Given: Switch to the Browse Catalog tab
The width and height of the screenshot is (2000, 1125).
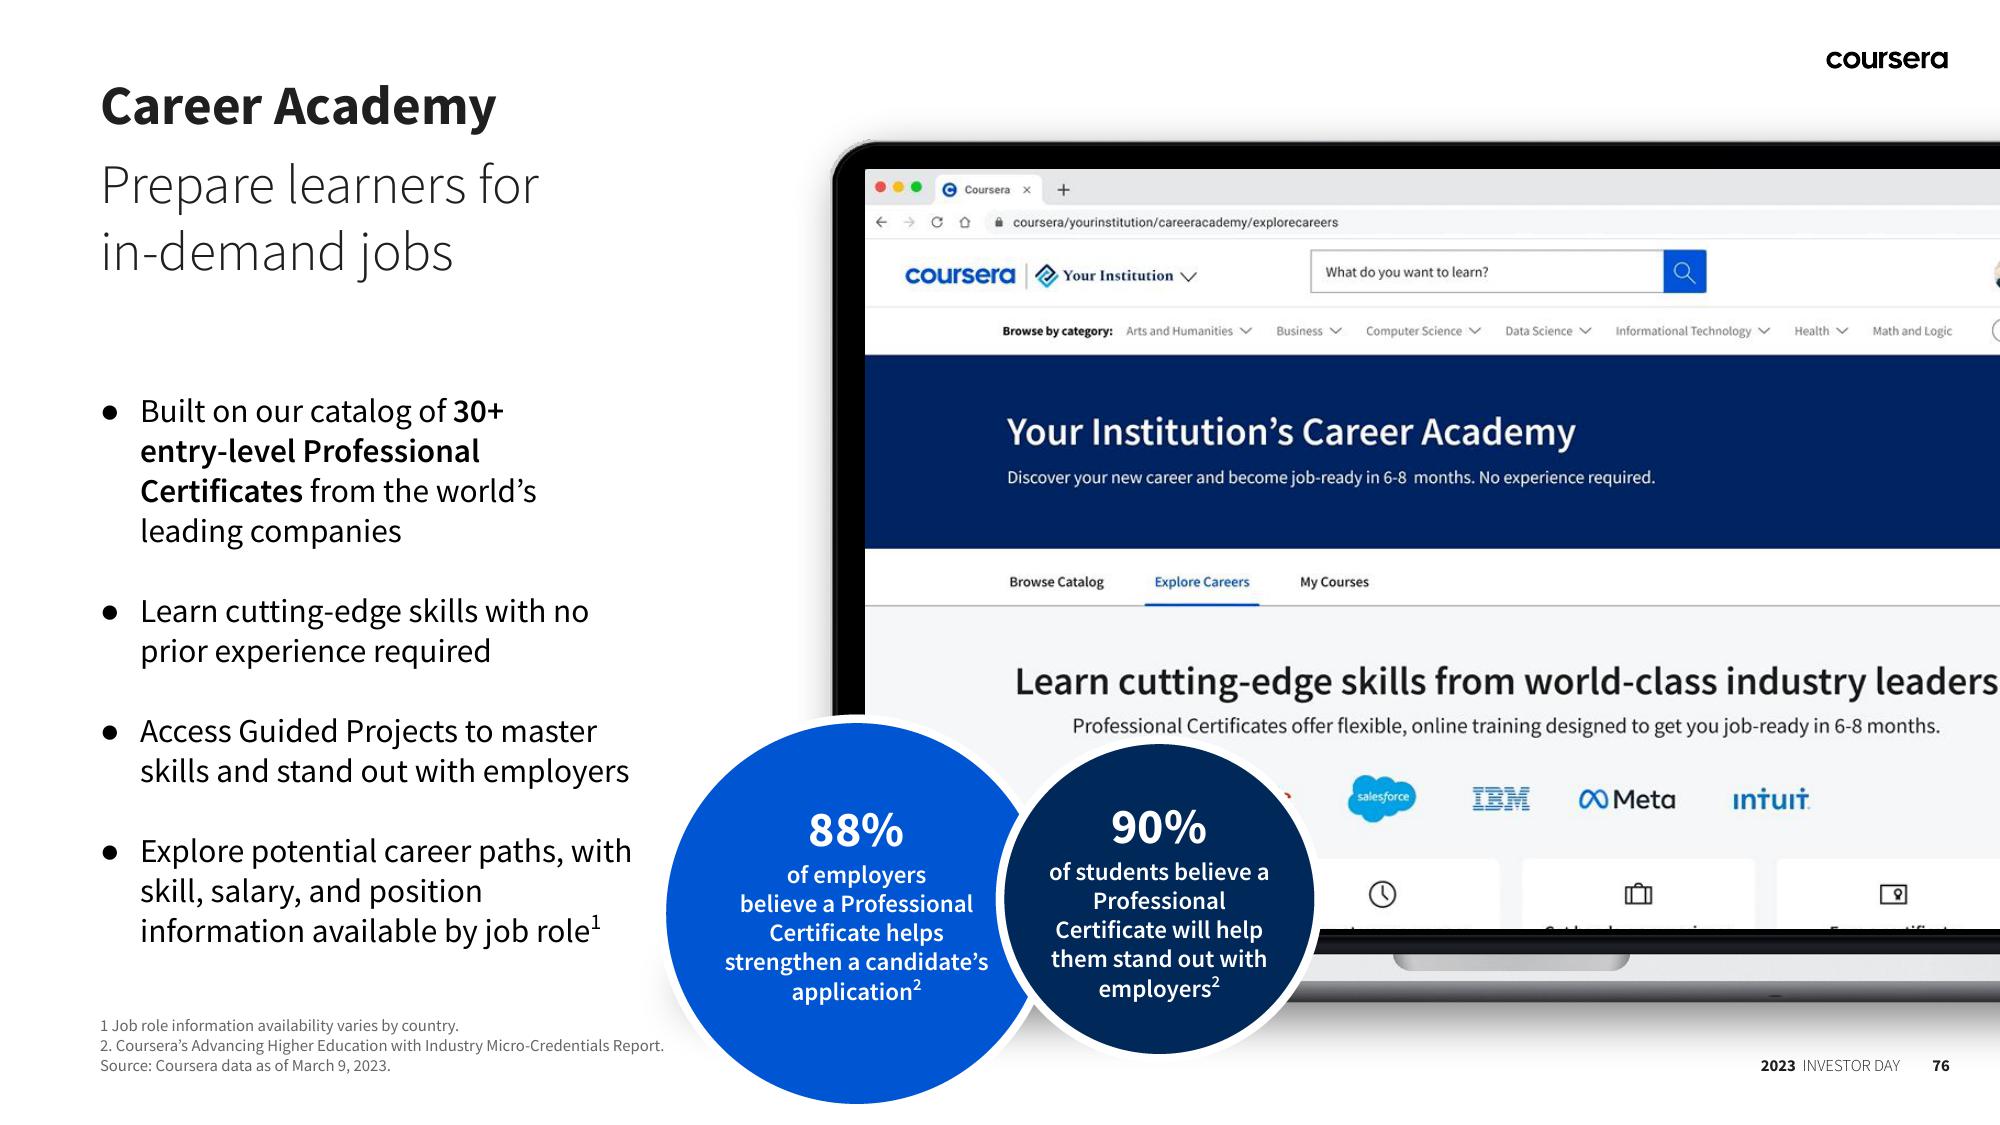Looking at the screenshot, I should pos(1058,582).
